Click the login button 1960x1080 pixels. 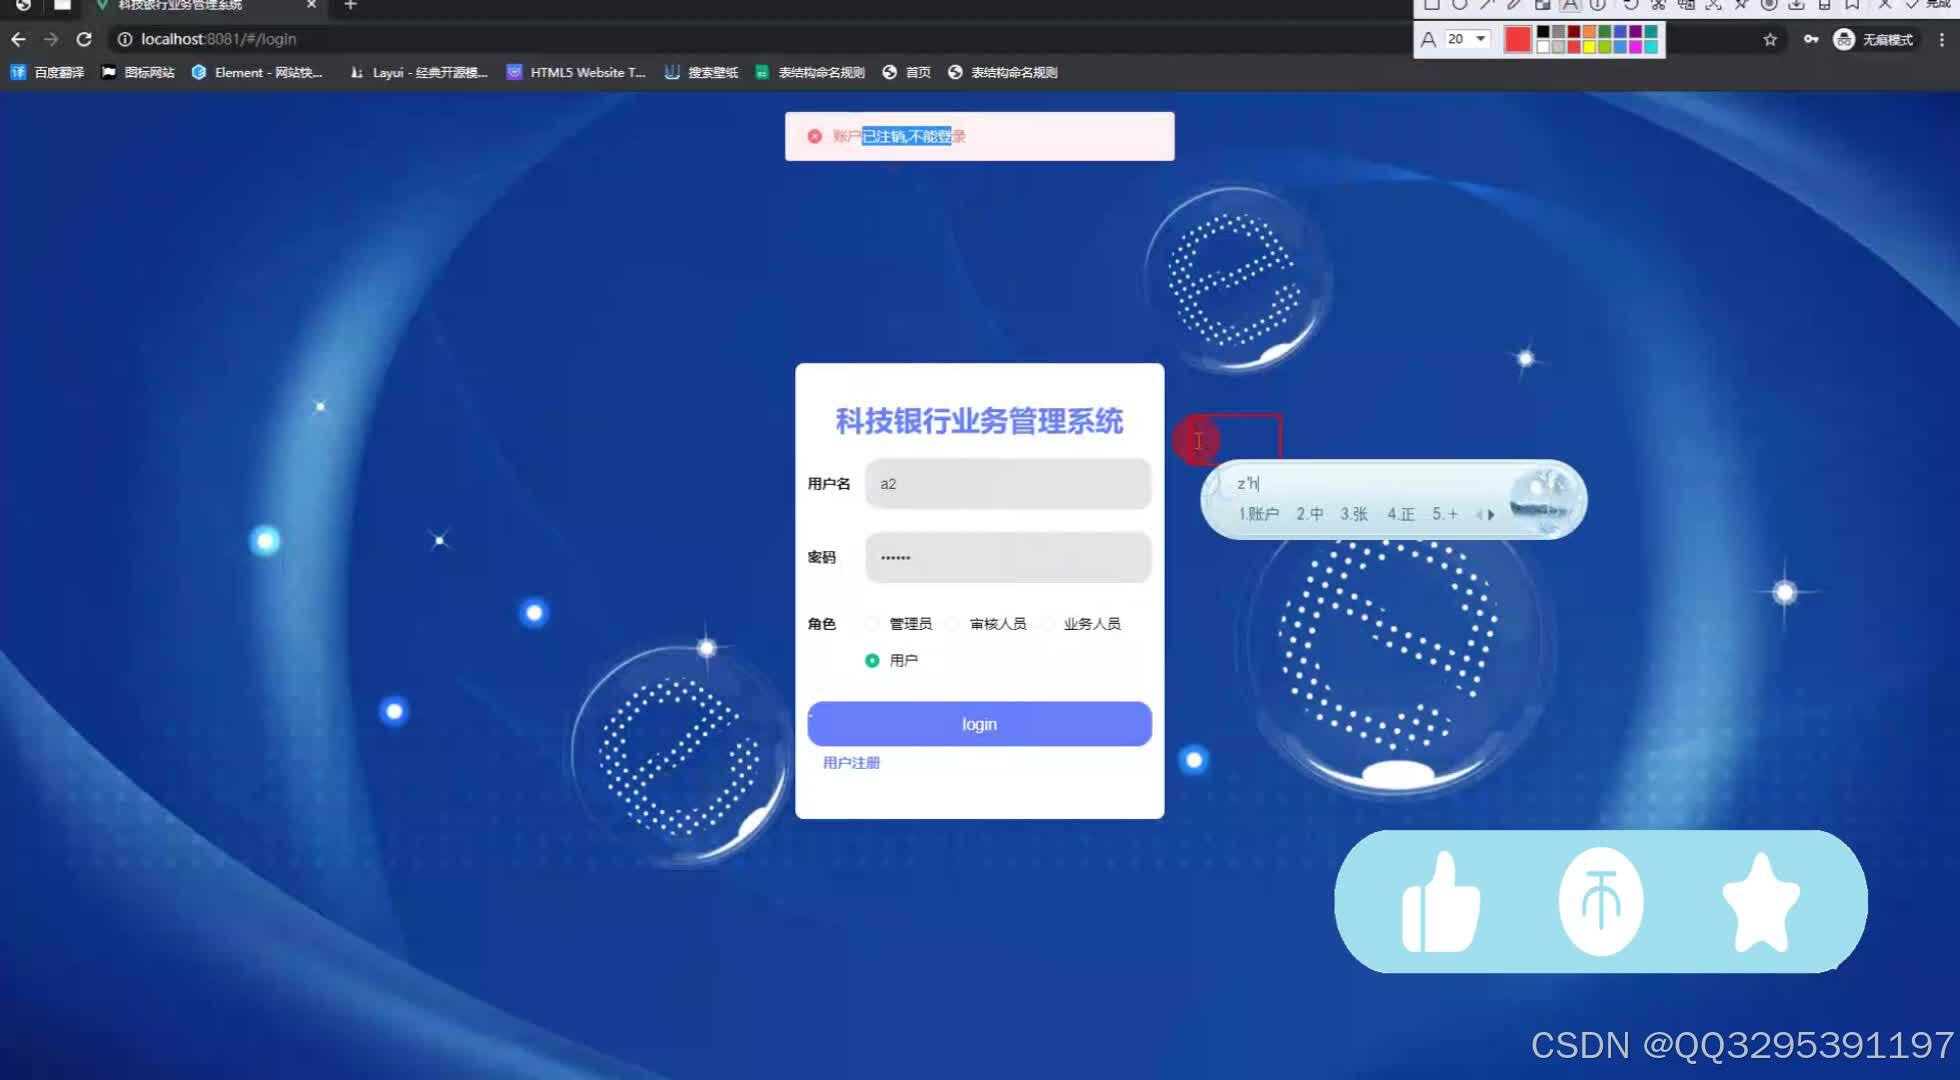point(980,724)
